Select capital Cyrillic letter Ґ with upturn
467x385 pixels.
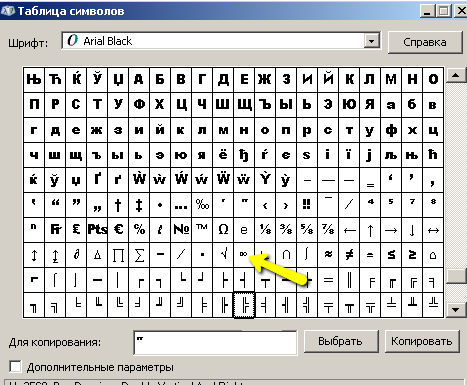pyautogui.click(x=97, y=180)
